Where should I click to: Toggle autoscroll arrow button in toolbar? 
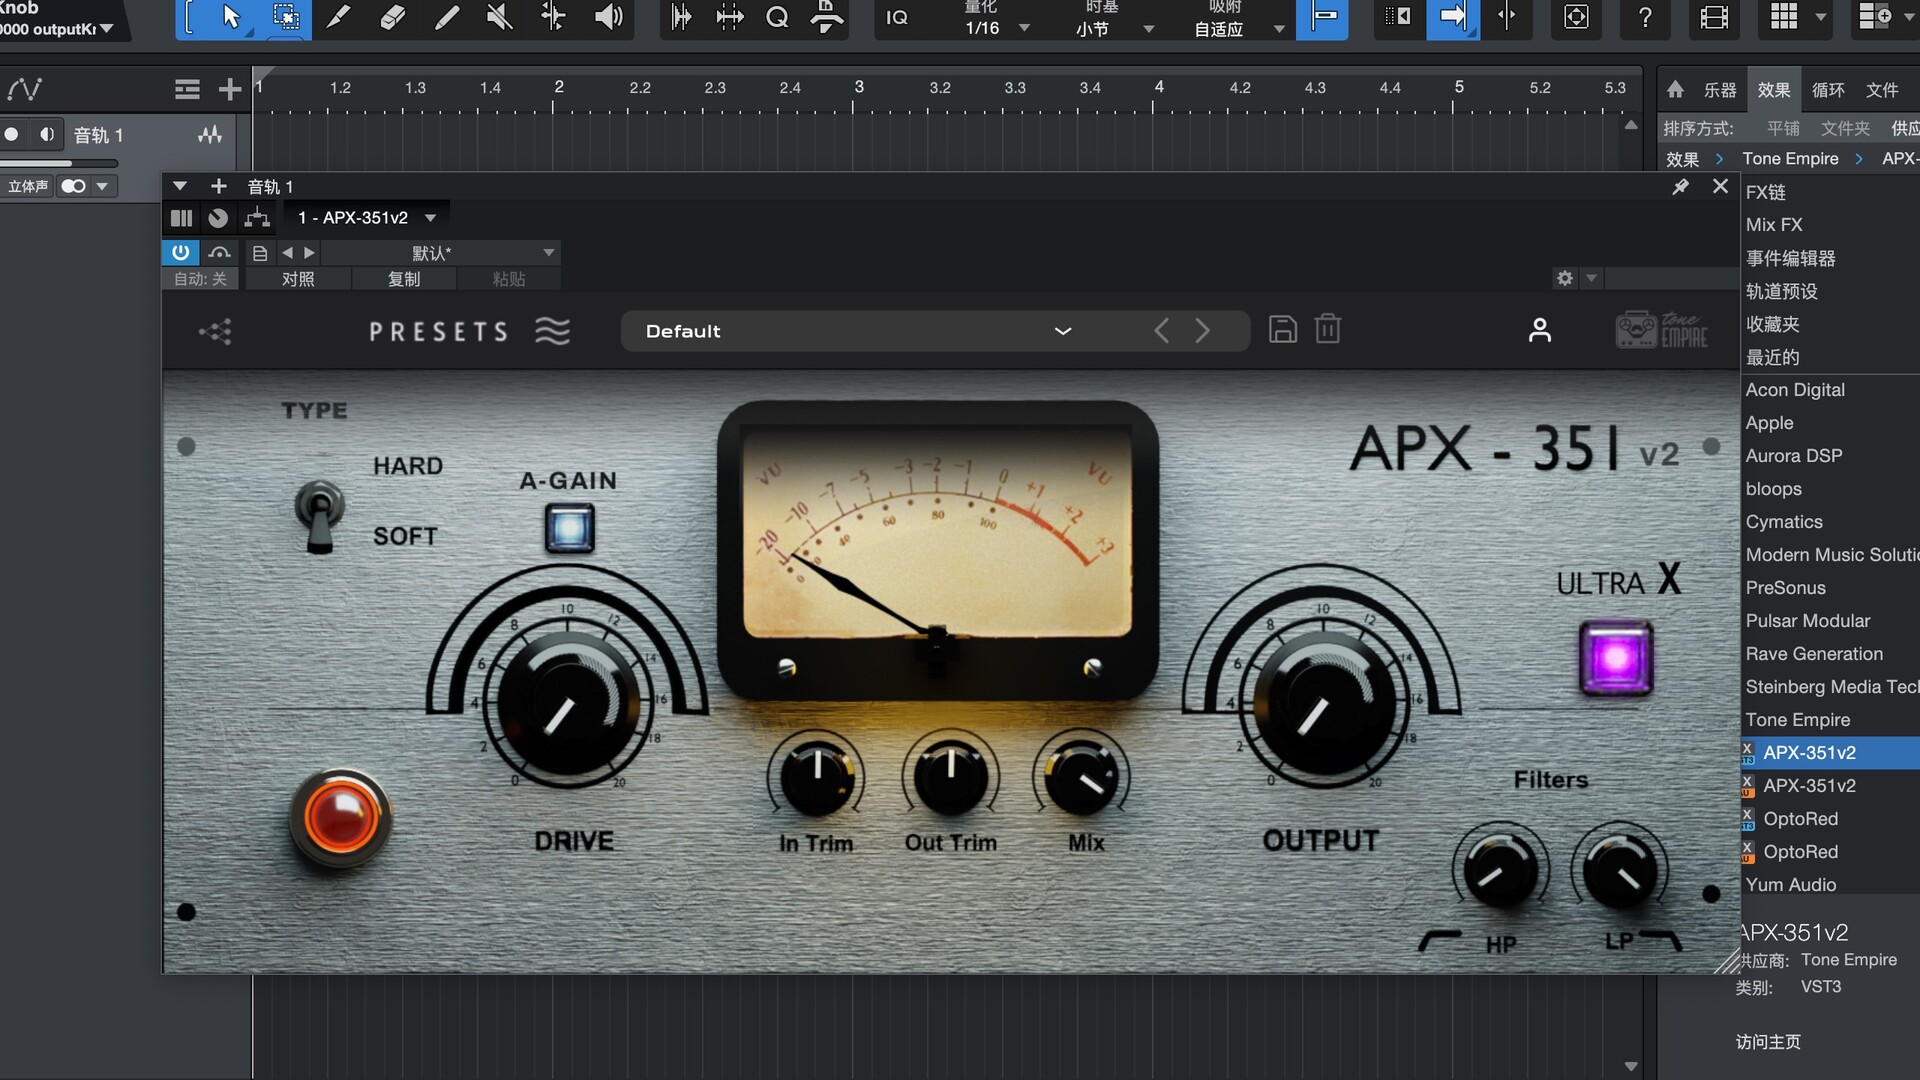pyautogui.click(x=1453, y=18)
